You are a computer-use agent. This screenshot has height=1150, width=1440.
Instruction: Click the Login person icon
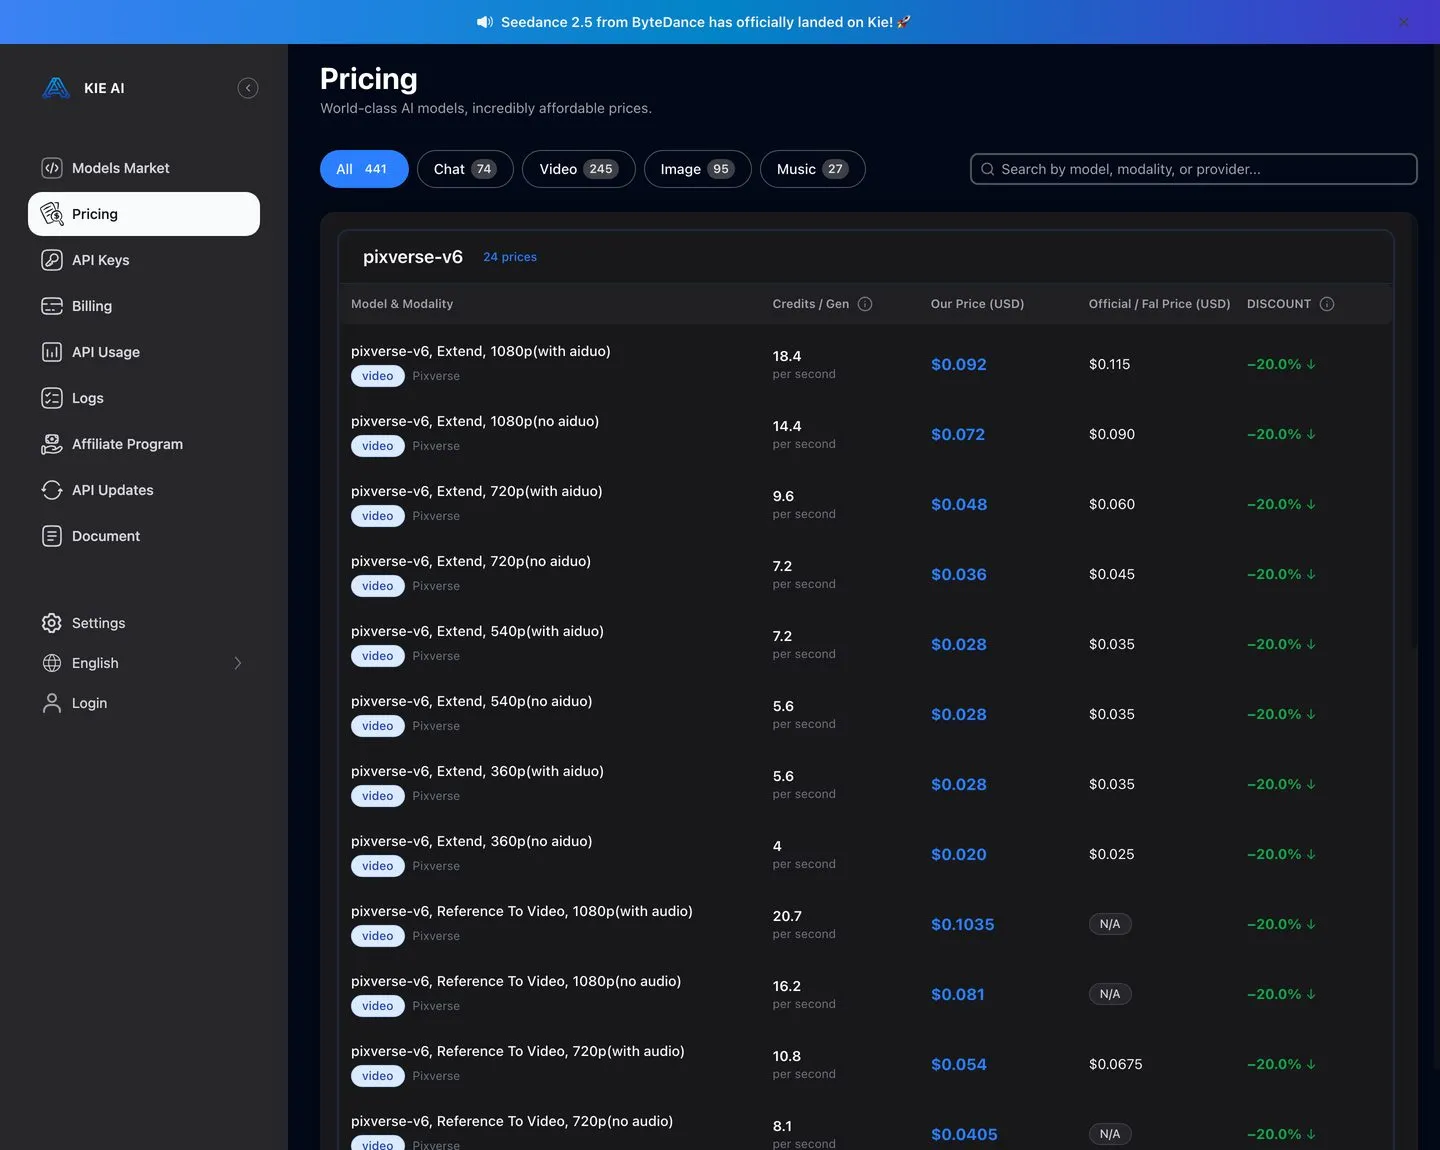[52, 703]
